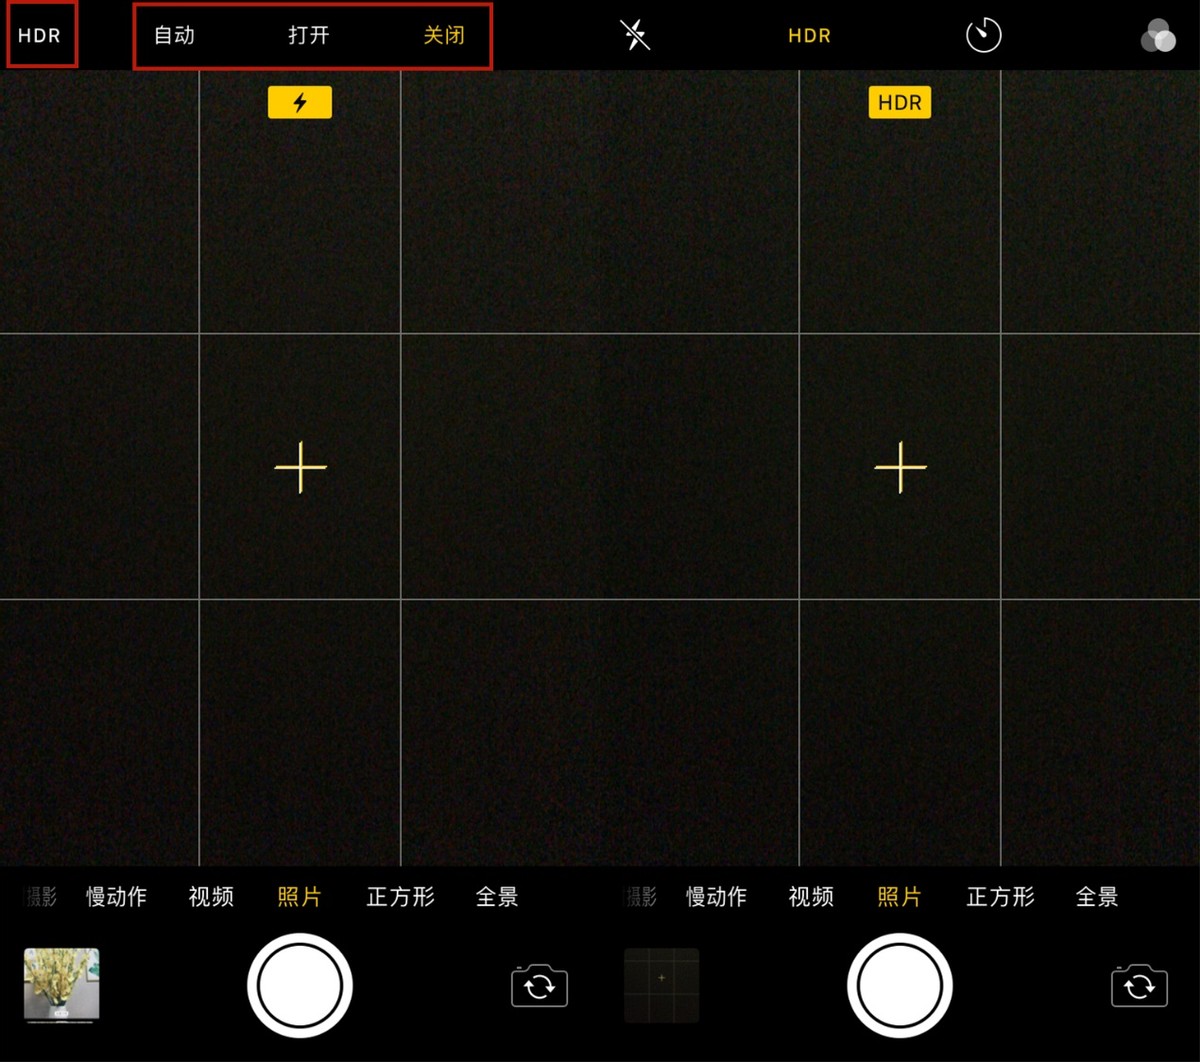This screenshot has height=1062, width=1200.
Task: Tap the flip camera icon on right screen
Action: coord(1139,986)
